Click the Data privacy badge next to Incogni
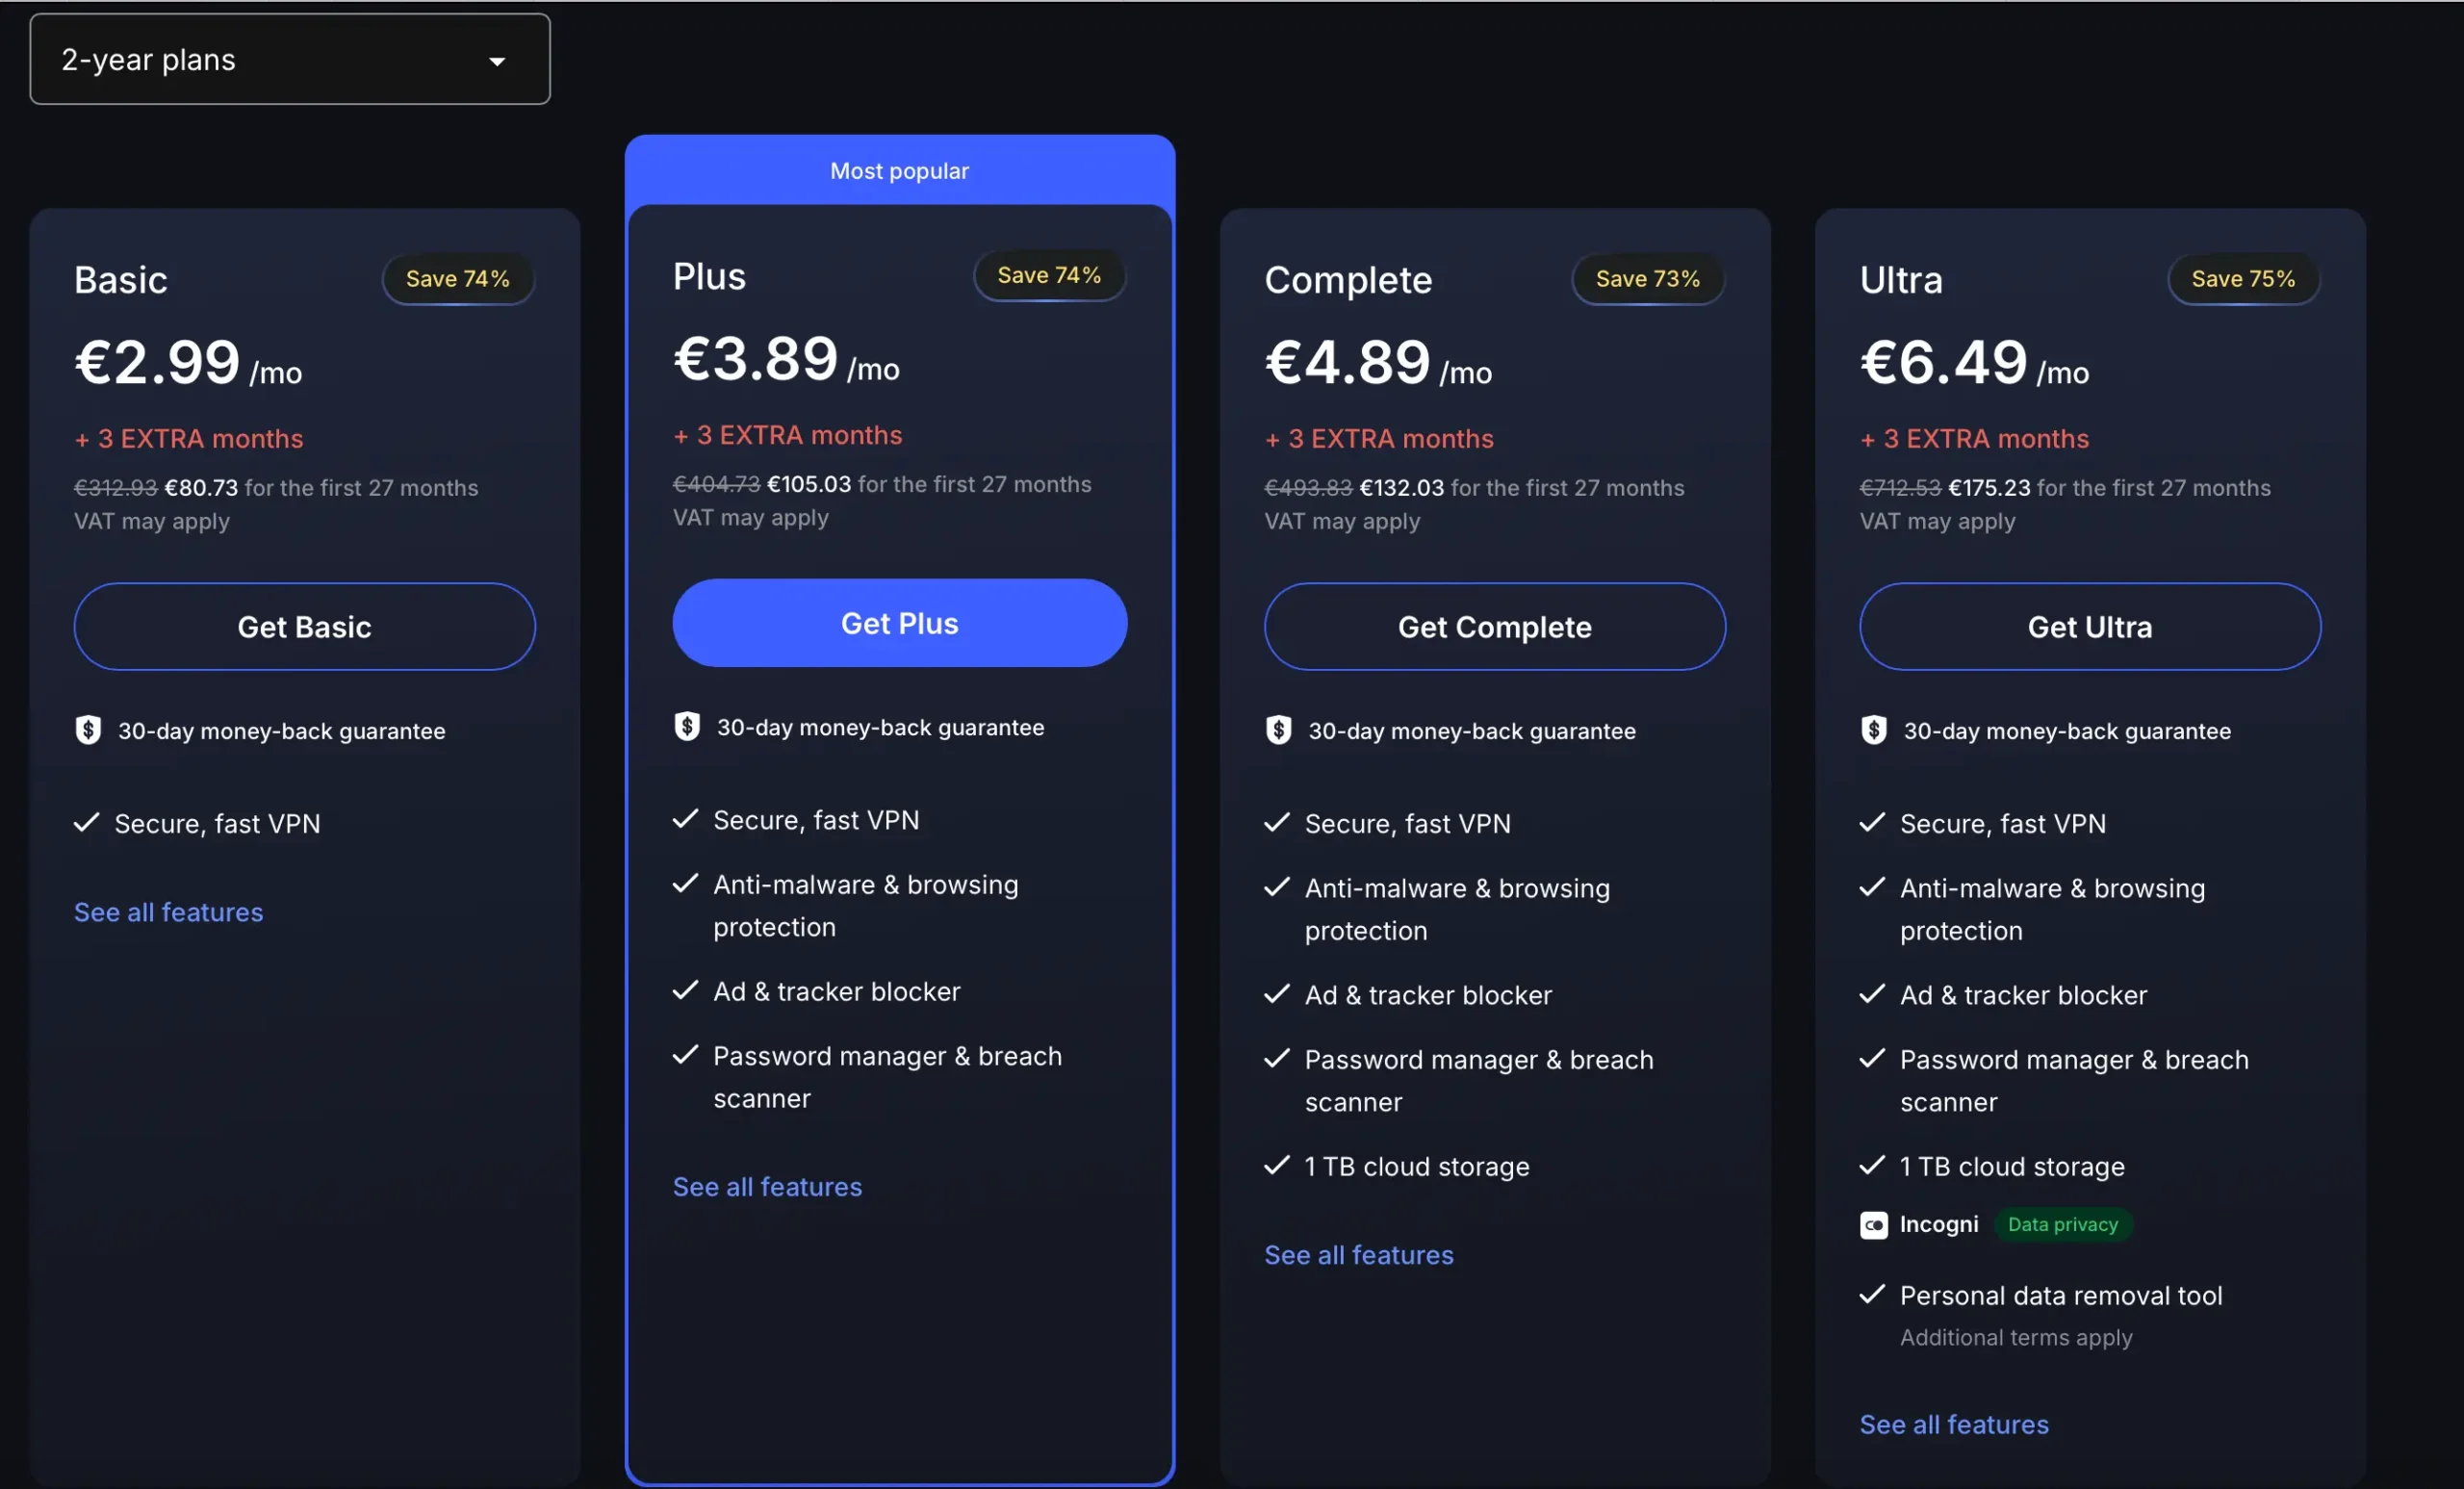This screenshot has height=1489, width=2464. point(2062,1224)
